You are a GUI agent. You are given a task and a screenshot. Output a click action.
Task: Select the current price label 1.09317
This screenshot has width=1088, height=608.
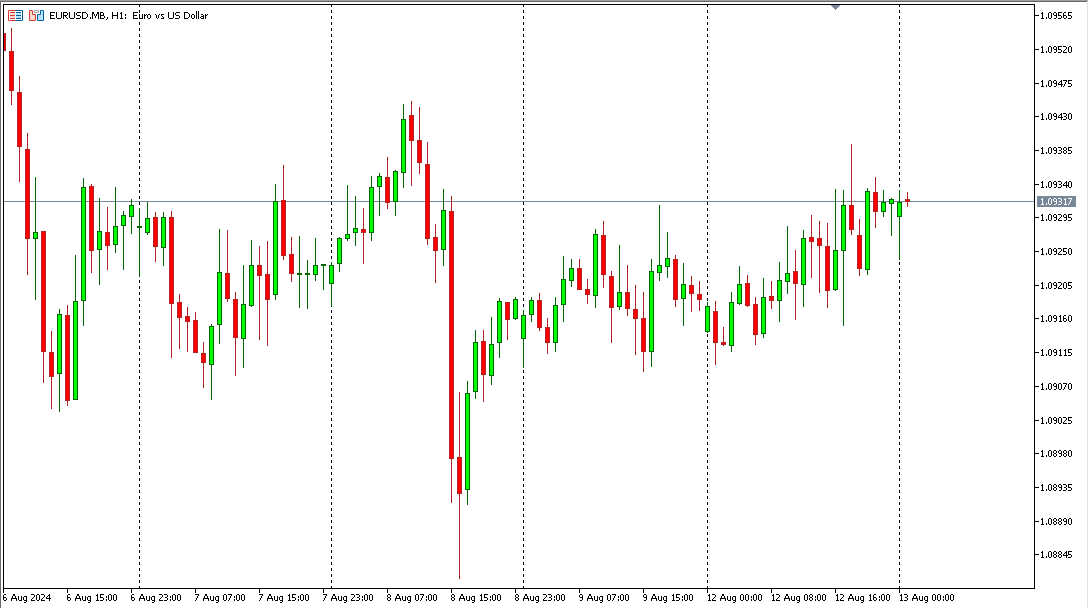(x=1056, y=201)
